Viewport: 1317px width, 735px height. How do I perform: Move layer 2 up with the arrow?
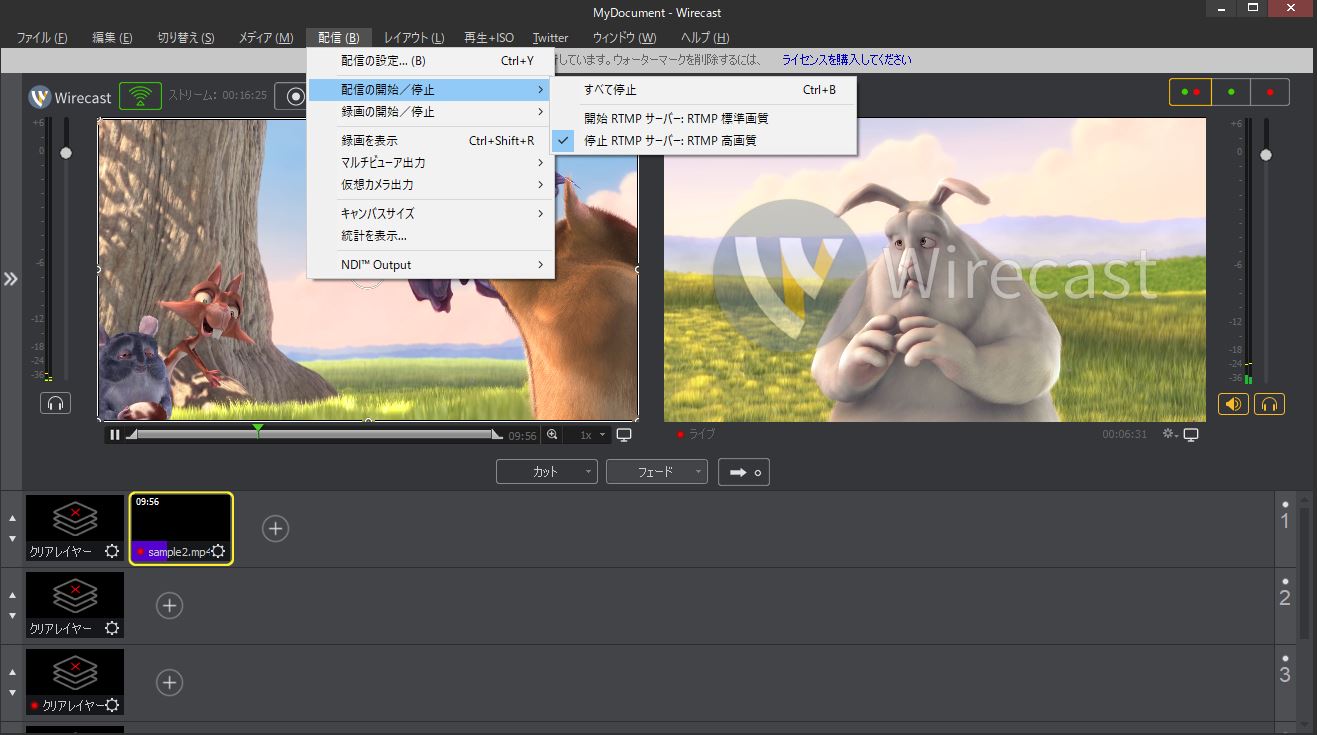13,596
